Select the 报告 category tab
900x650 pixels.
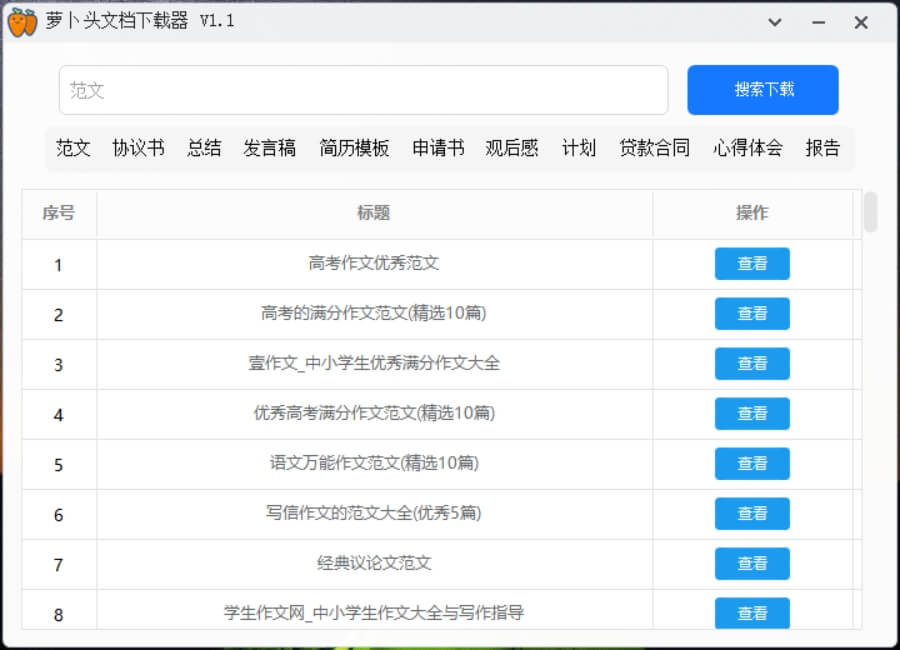point(823,148)
